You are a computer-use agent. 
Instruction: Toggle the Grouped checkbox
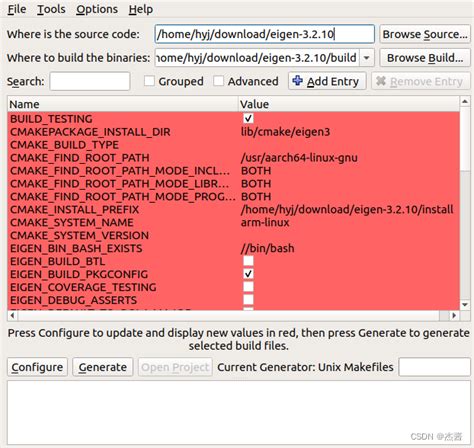click(x=149, y=81)
